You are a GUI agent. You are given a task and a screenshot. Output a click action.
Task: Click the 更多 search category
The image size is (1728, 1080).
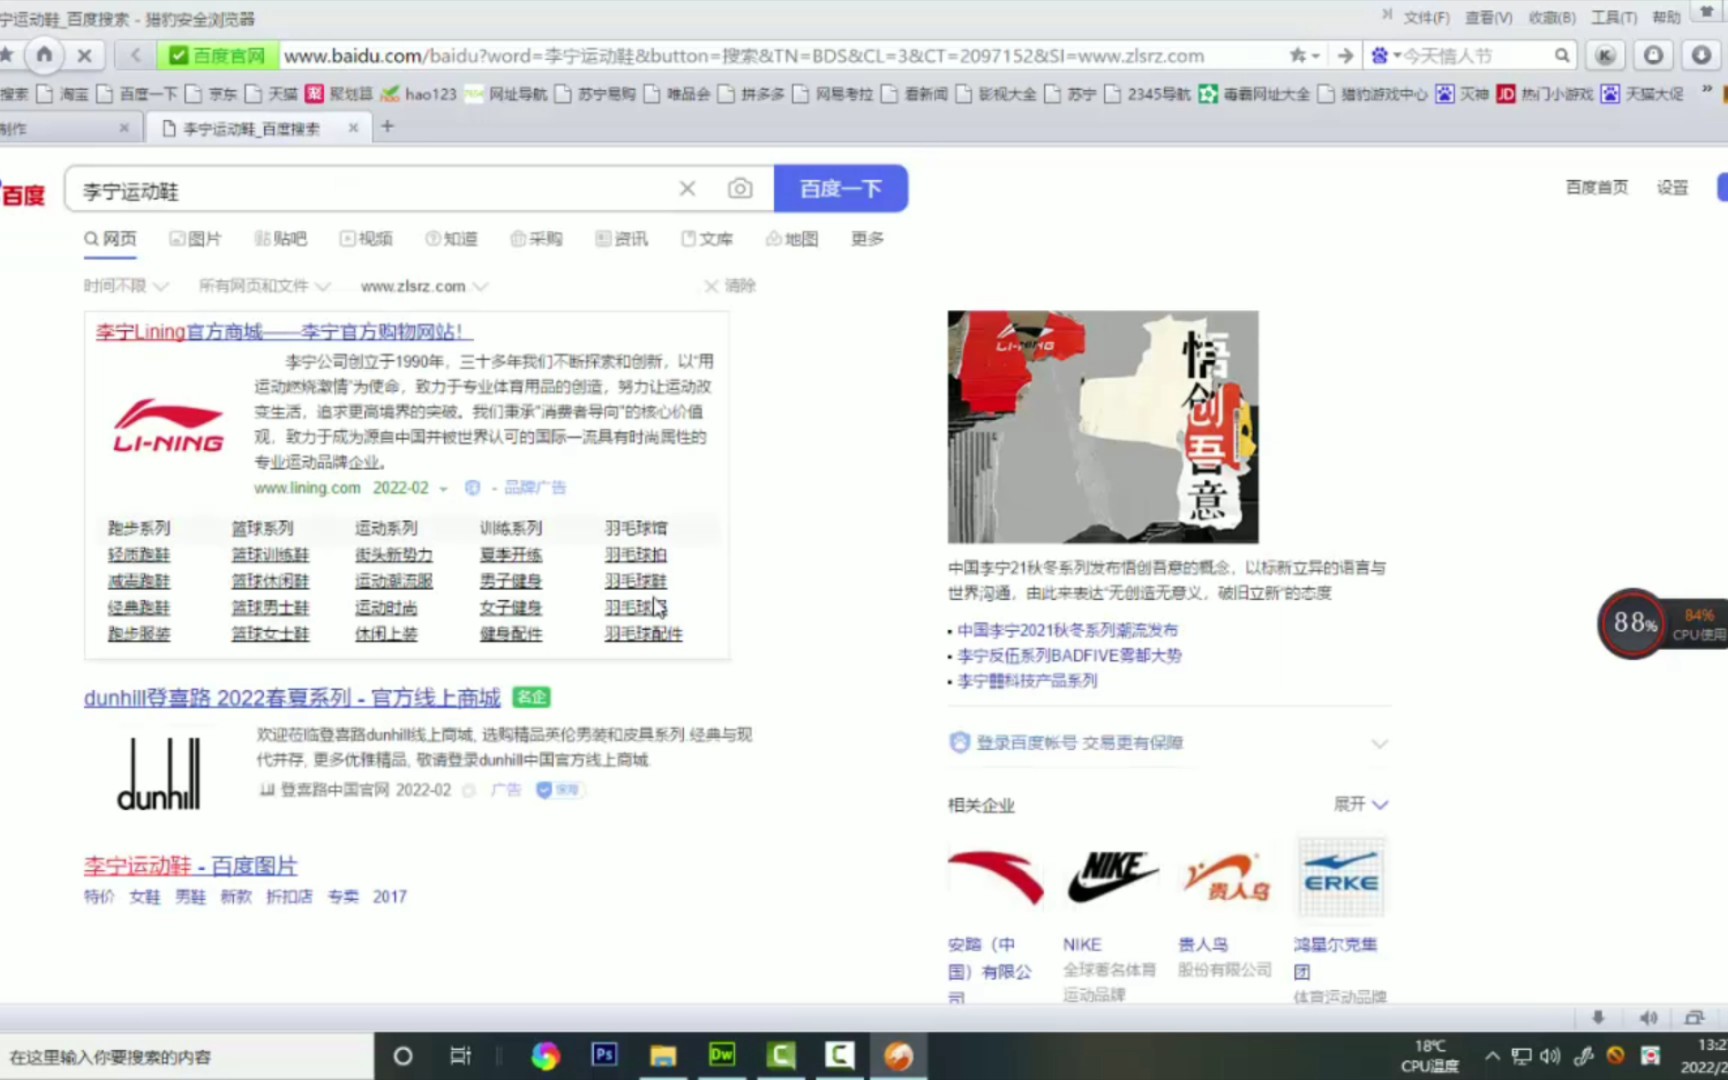867,239
